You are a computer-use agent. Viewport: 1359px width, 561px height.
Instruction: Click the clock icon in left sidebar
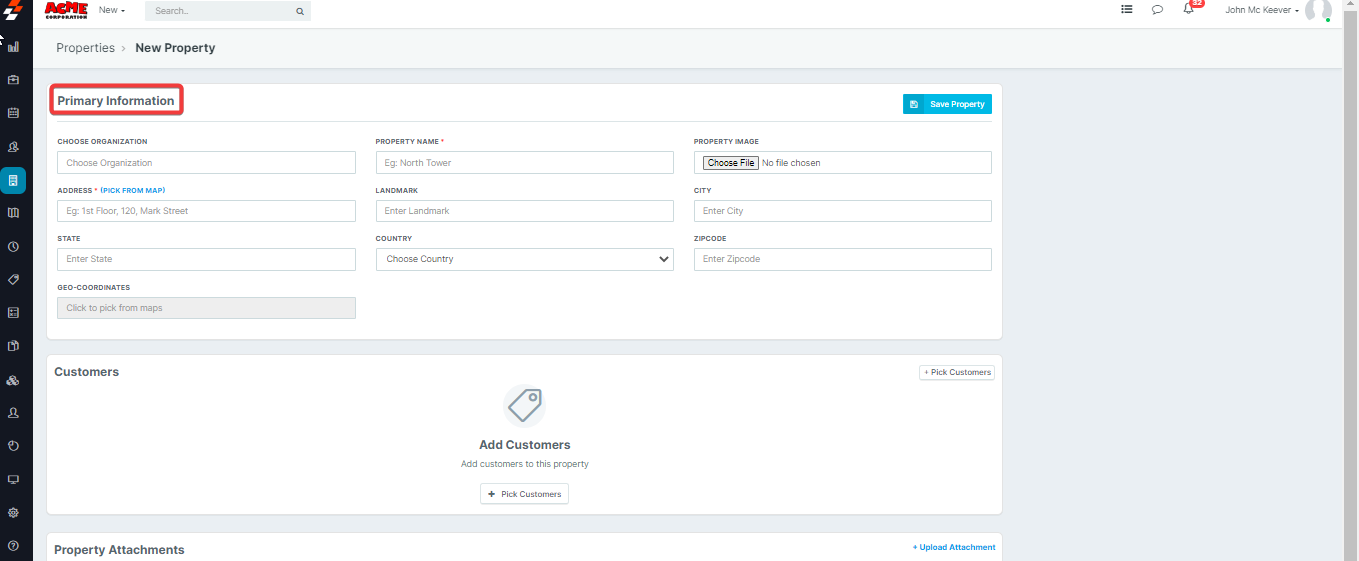click(x=13, y=246)
